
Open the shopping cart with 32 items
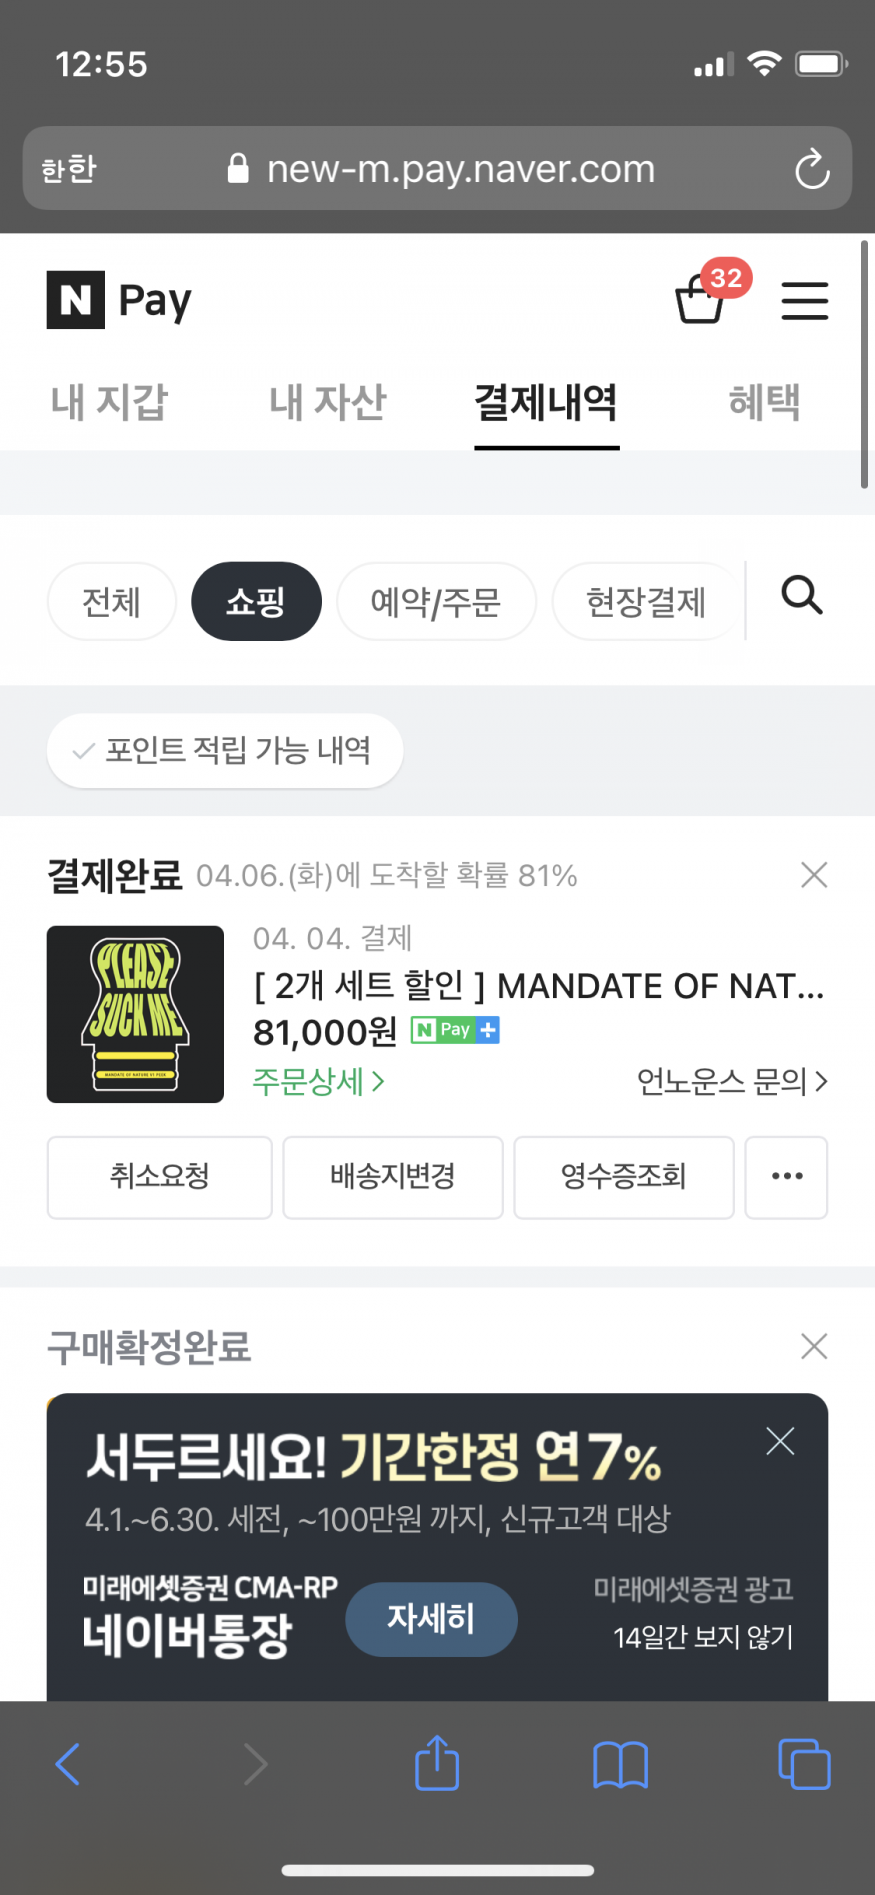point(701,300)
